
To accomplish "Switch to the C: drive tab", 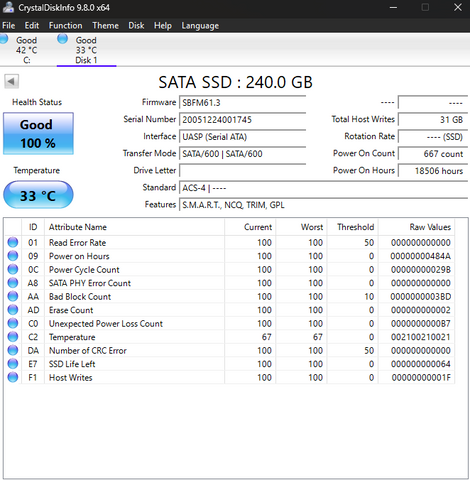I will pyautogui.click(x=26, y=50).
